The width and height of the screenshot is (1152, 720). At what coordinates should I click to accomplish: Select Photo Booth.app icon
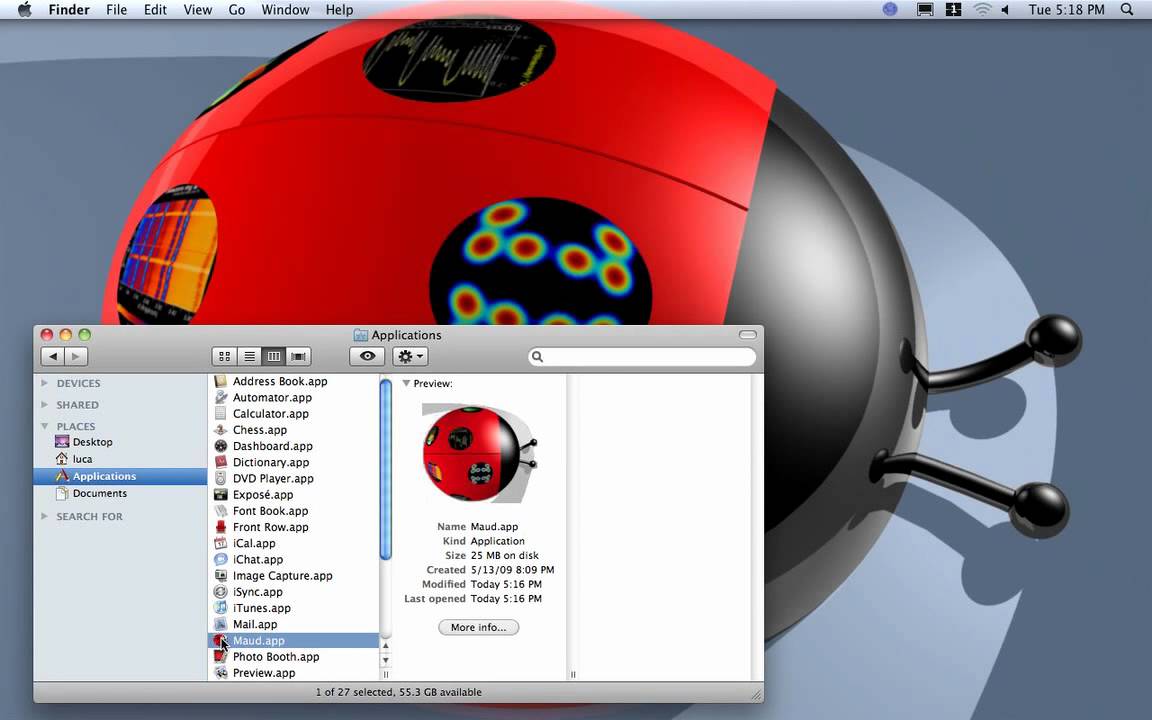(x=220, y=657)
